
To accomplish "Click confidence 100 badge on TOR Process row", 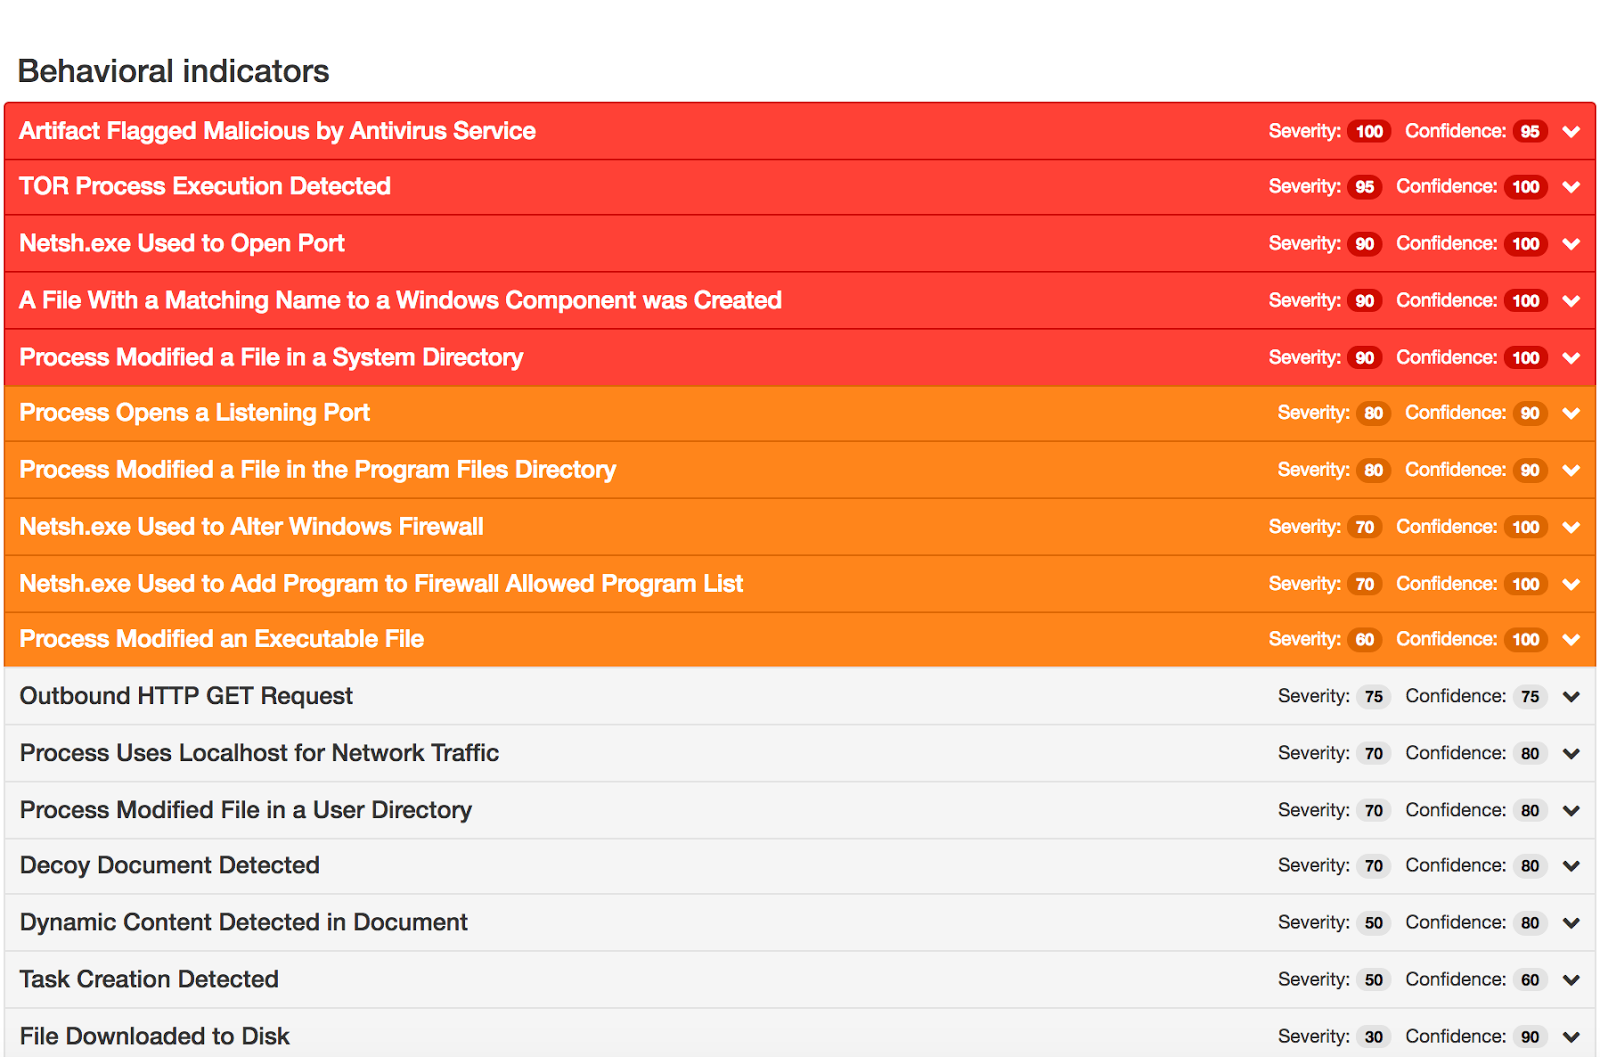I will point(1525,187).
